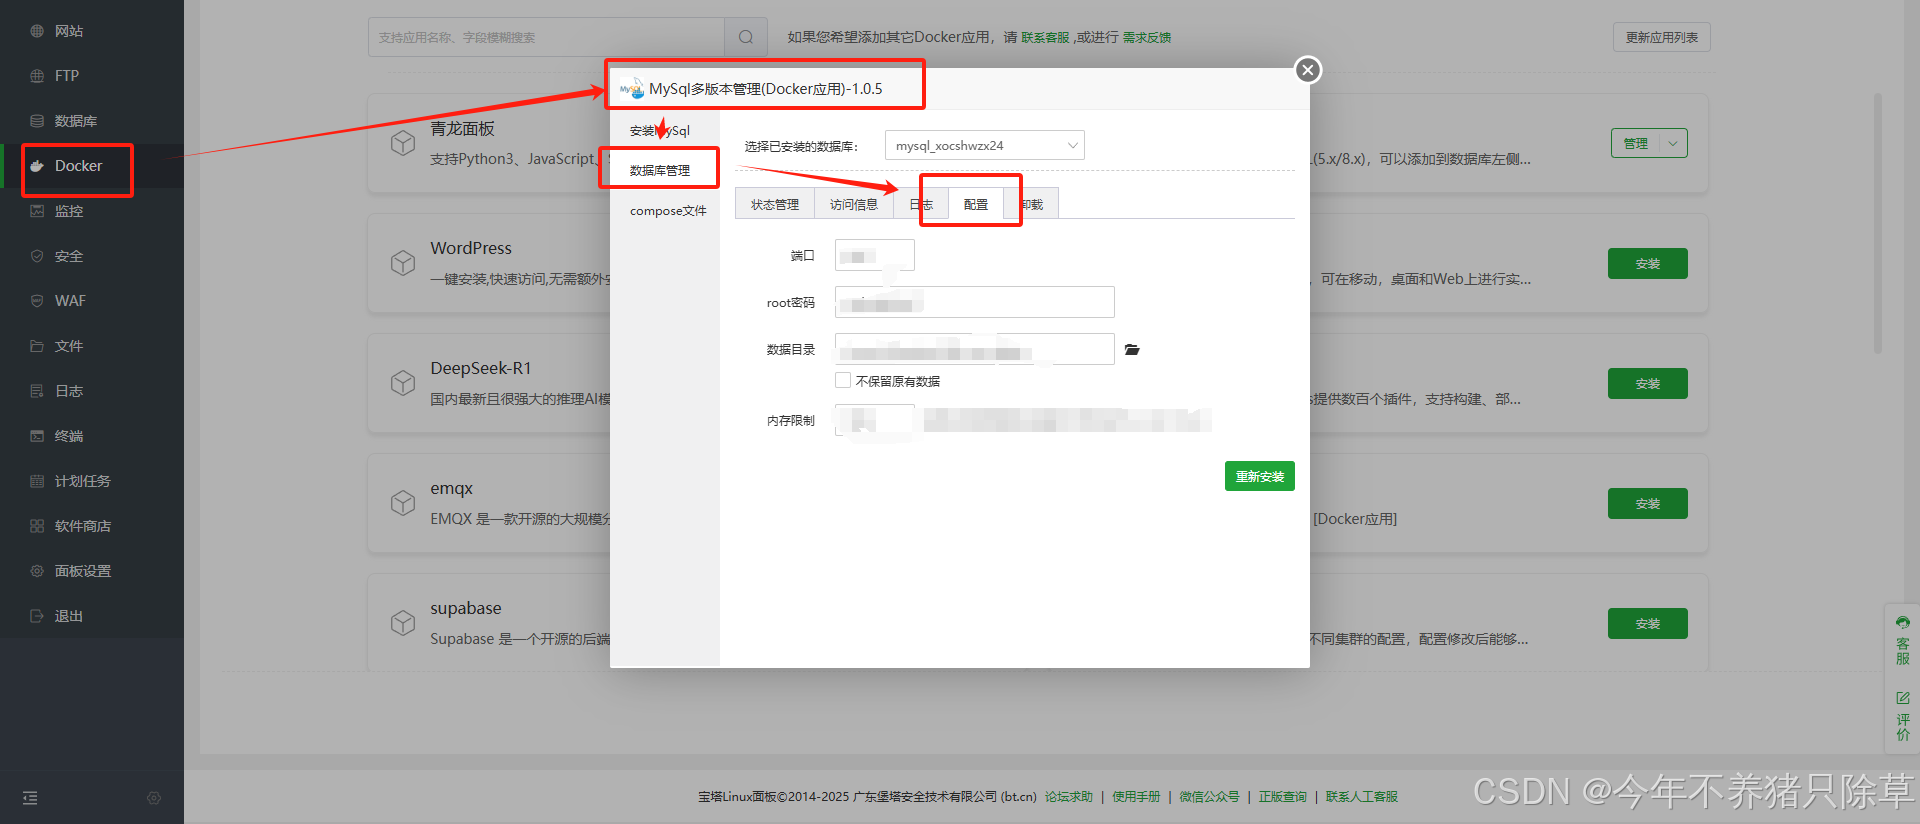
Task: Switch to 卸载 tab
Action: tap(1032, 204)
